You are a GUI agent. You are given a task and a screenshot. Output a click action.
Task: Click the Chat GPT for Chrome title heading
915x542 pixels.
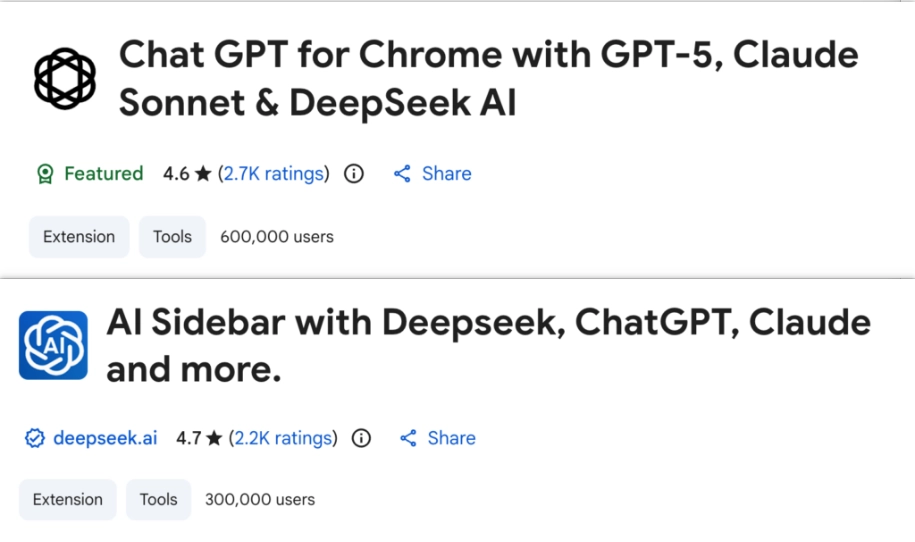pyautogui.click(x=488, y=79)
